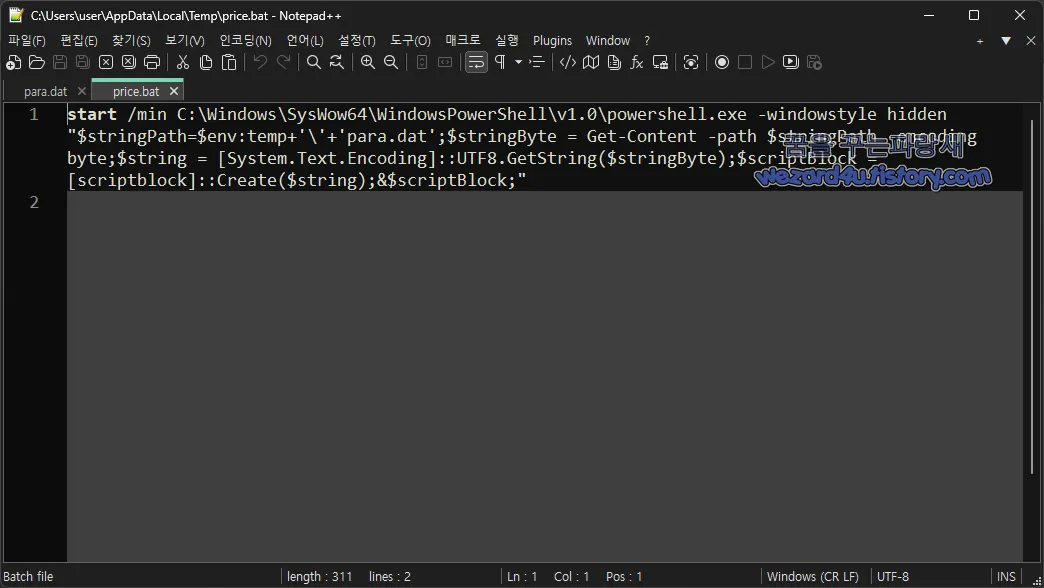Undo last action with toolbar icon
1044x588 pixels.
[x=260, y=63]
